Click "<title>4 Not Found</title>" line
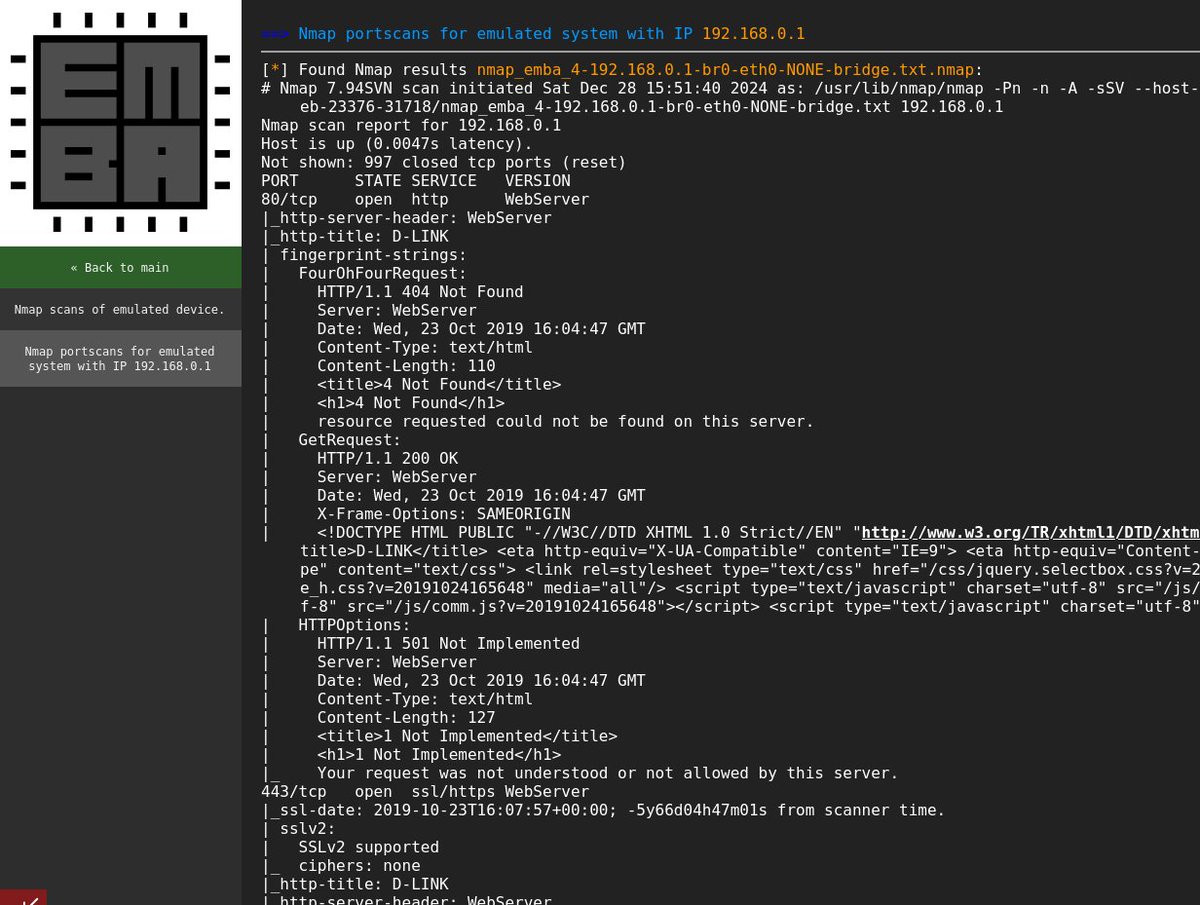Screen dimensions: 1200x905 439,384
